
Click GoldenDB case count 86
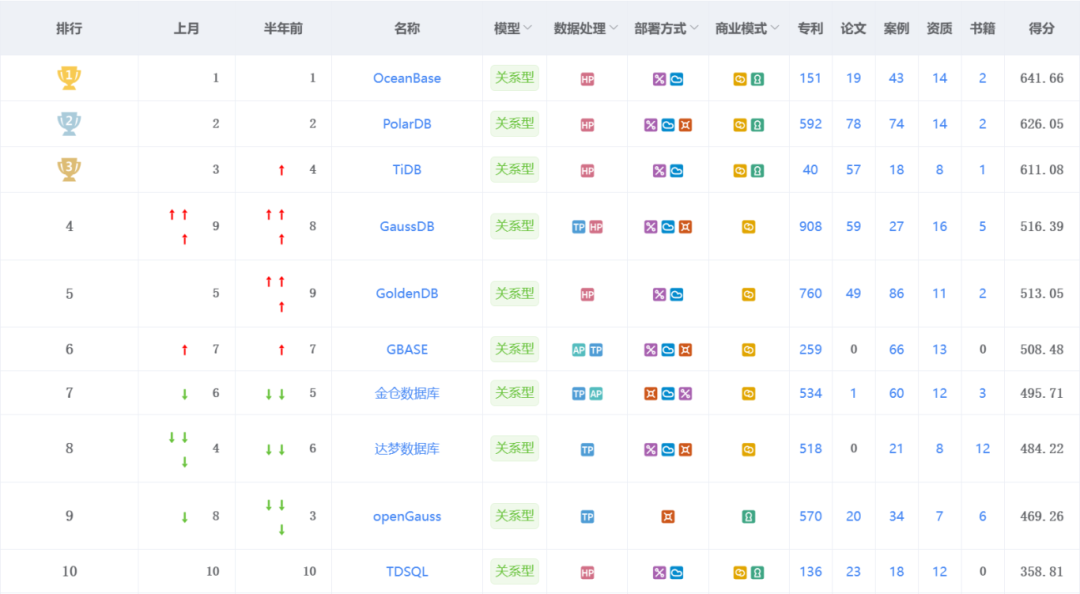pyautogui.click(x=896, y=294)
